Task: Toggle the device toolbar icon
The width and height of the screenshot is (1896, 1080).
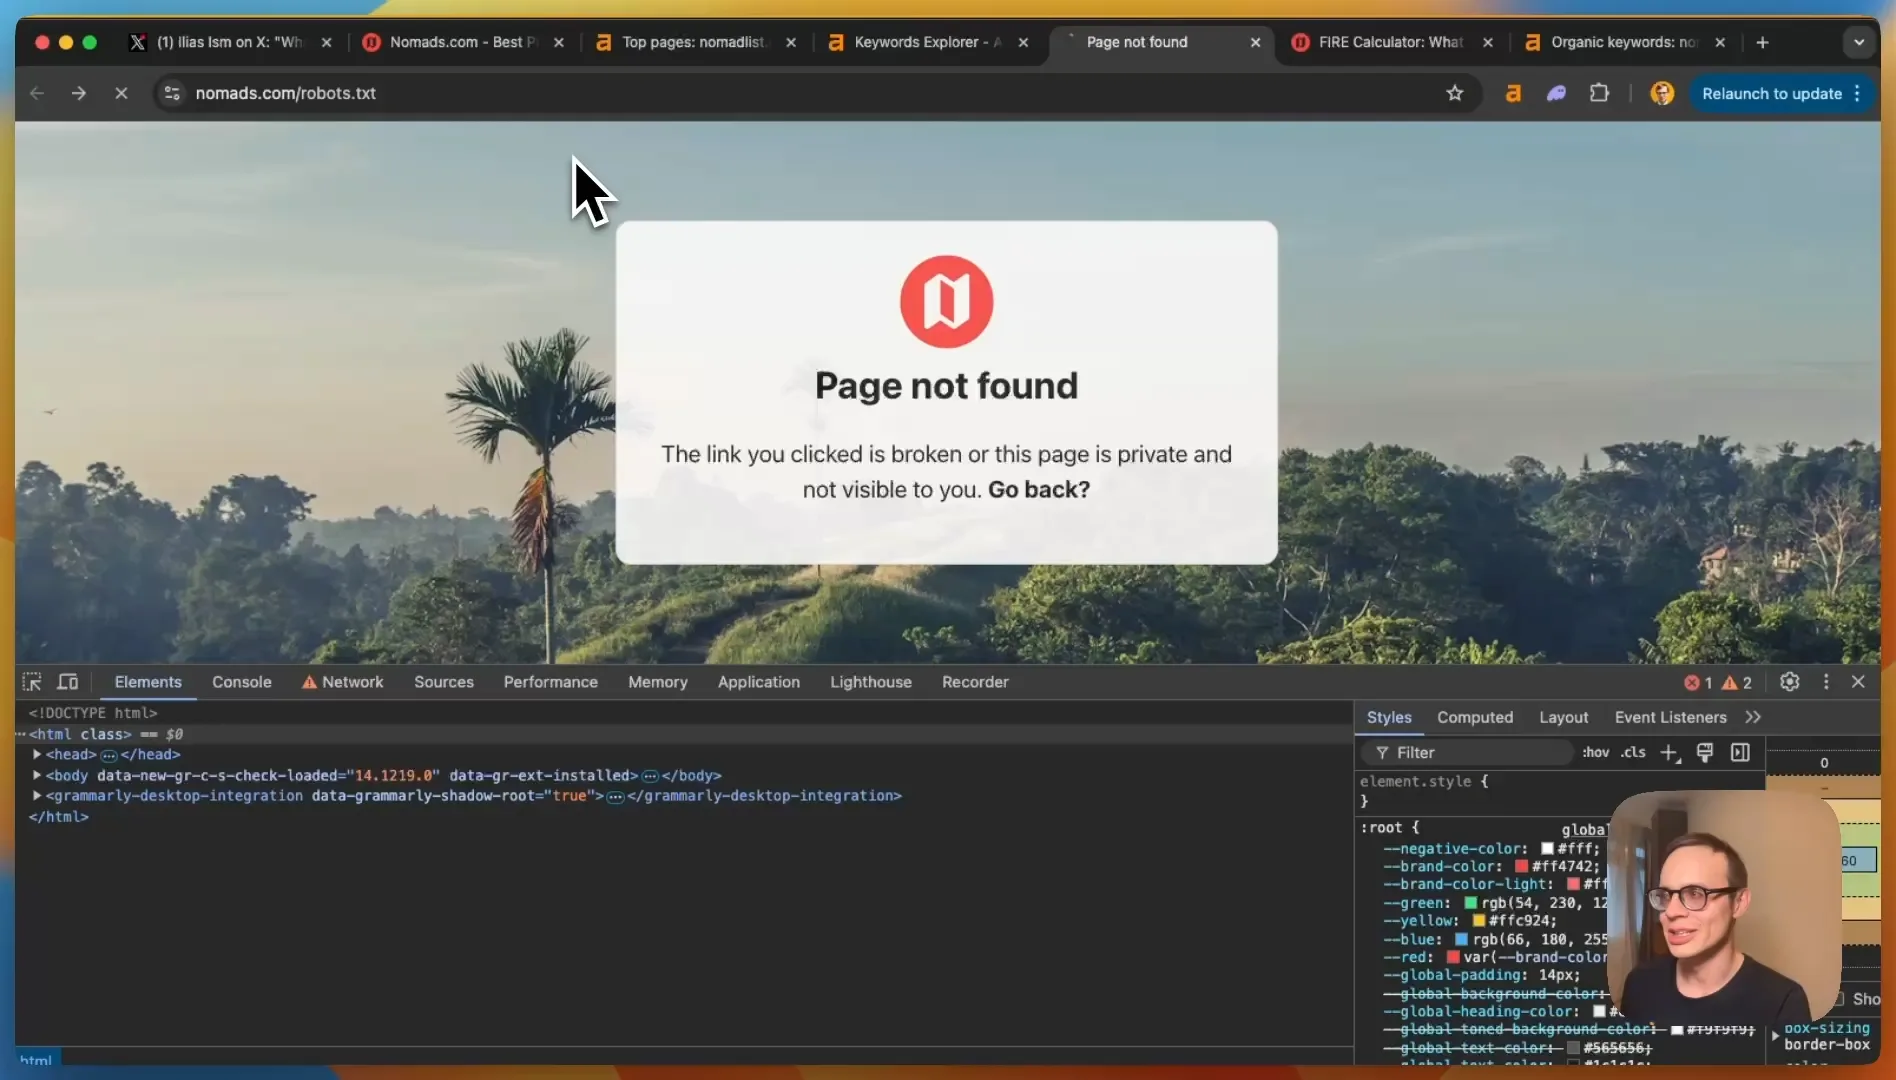Action: click(x=68, y=682)
